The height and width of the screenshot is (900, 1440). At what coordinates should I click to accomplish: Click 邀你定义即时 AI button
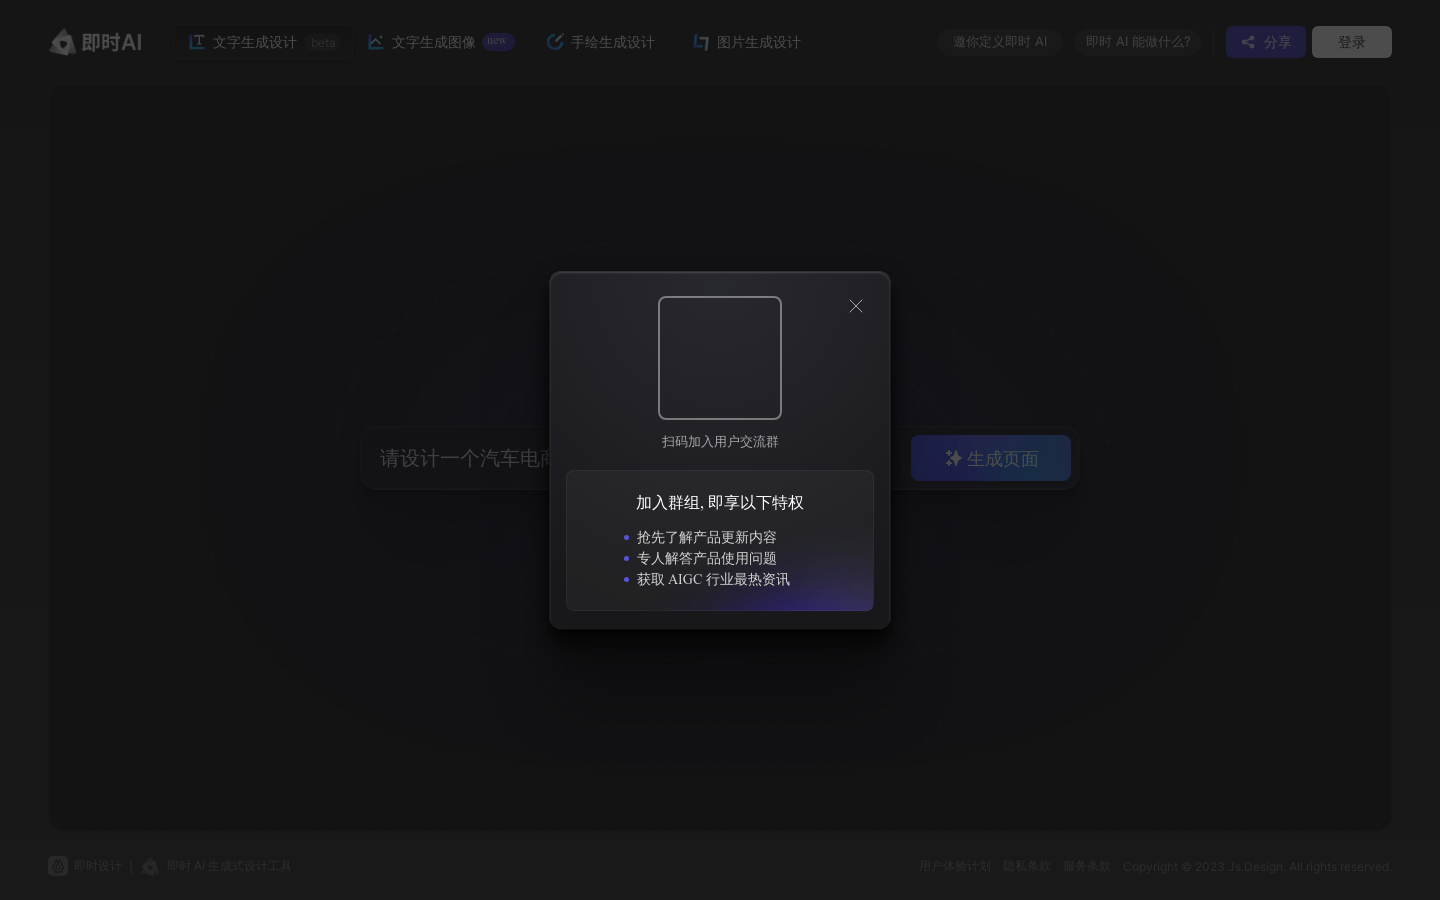pos(1000,42)
